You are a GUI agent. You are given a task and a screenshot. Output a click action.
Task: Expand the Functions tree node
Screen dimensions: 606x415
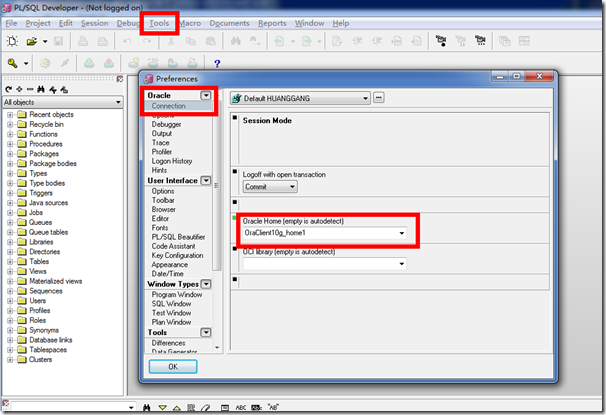[9, 134]
